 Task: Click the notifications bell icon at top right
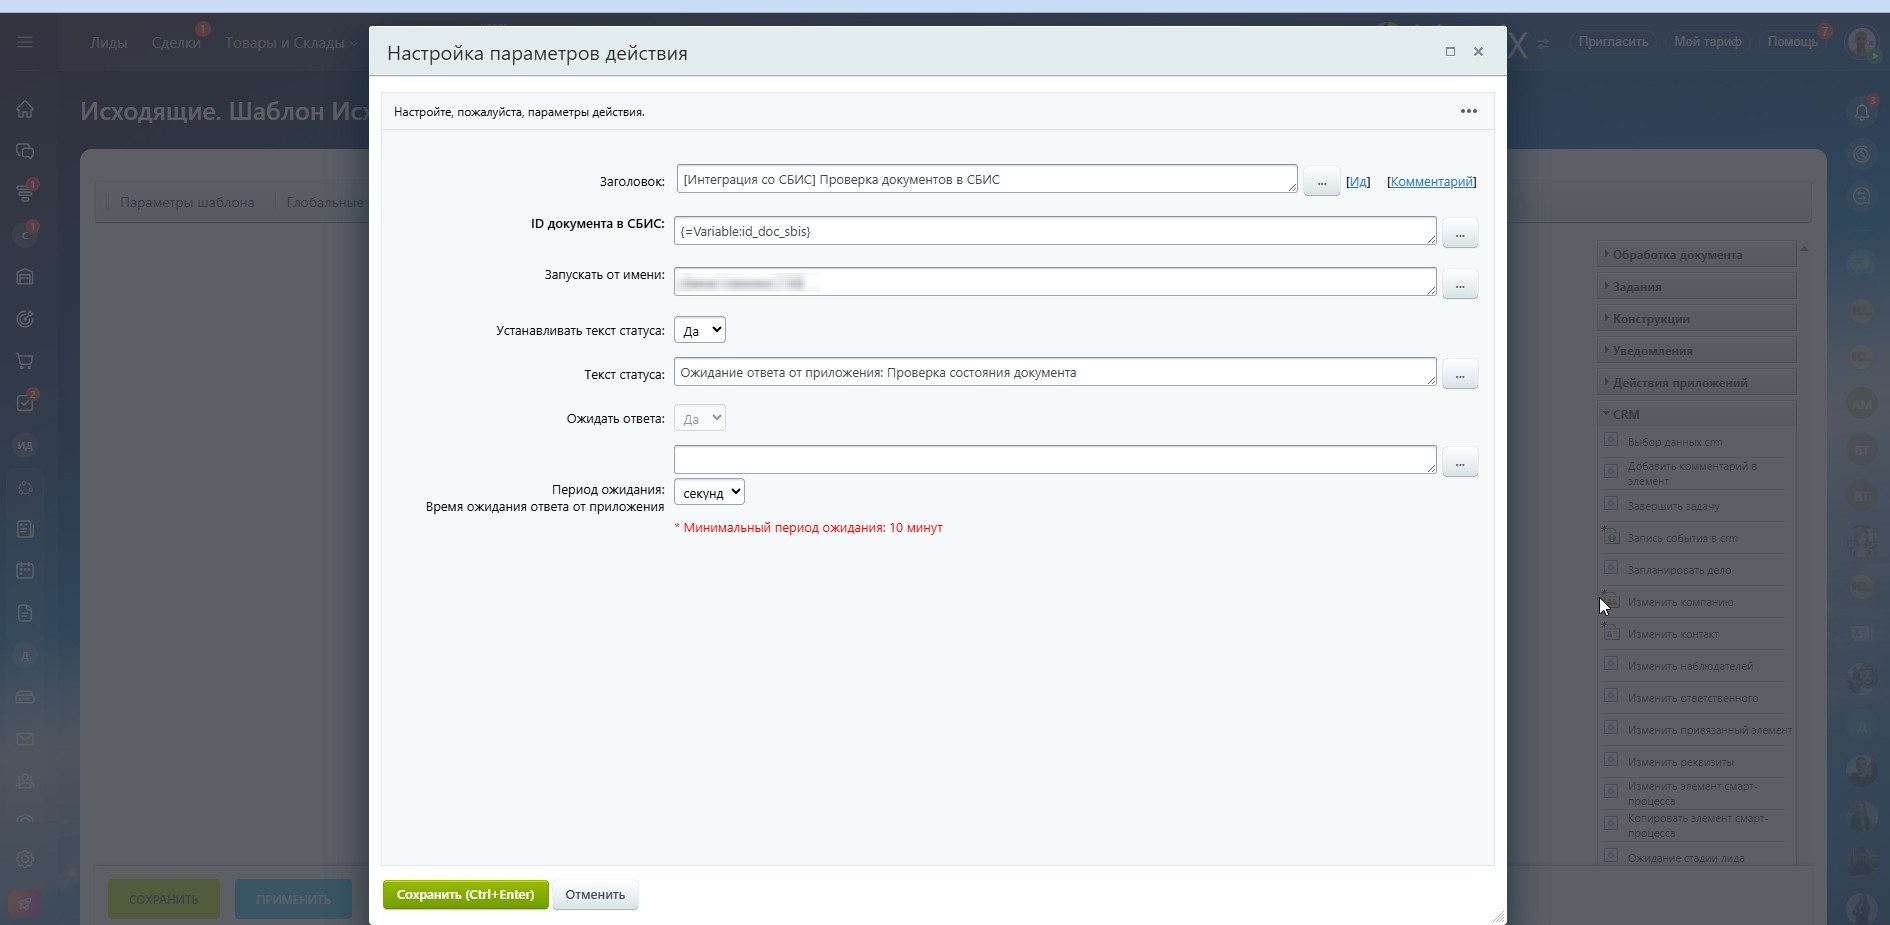pyautogui.click(x=1861, y=111)
